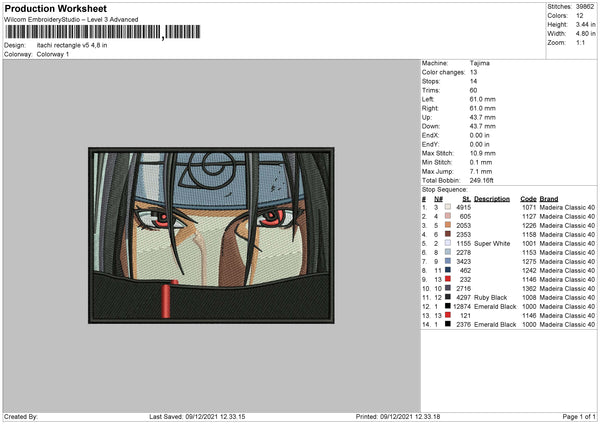Click the Description column header
The image size is (600, 424).
(492, 199)
